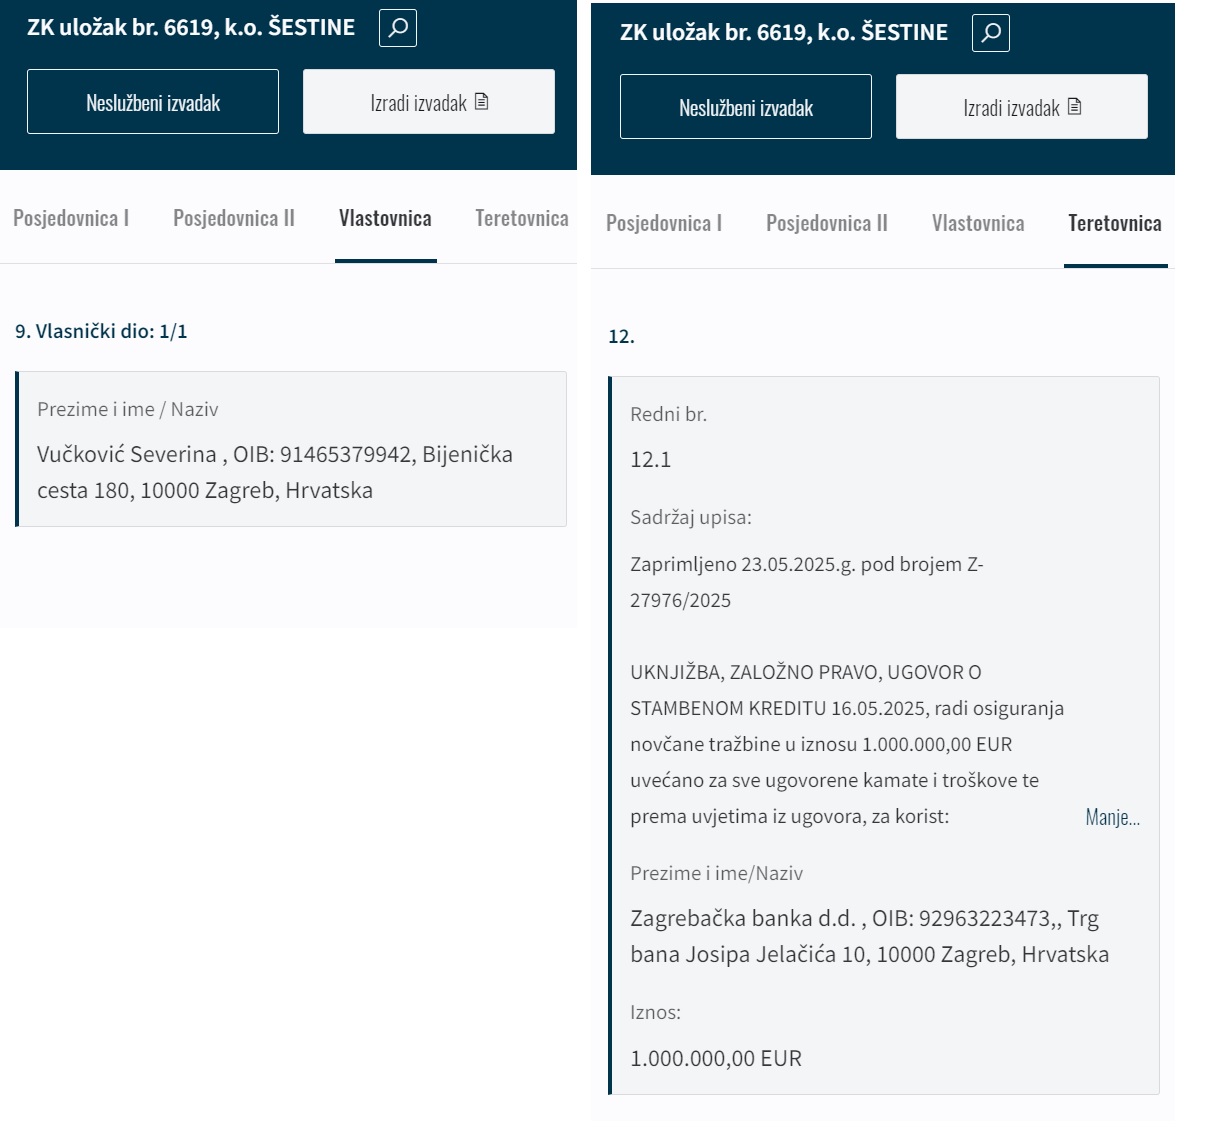The width and height of the screenshot is (1218, 1138).
Task: Click the Prezime i ime/Naziv label in the right panel
Action: coord(716,873)
